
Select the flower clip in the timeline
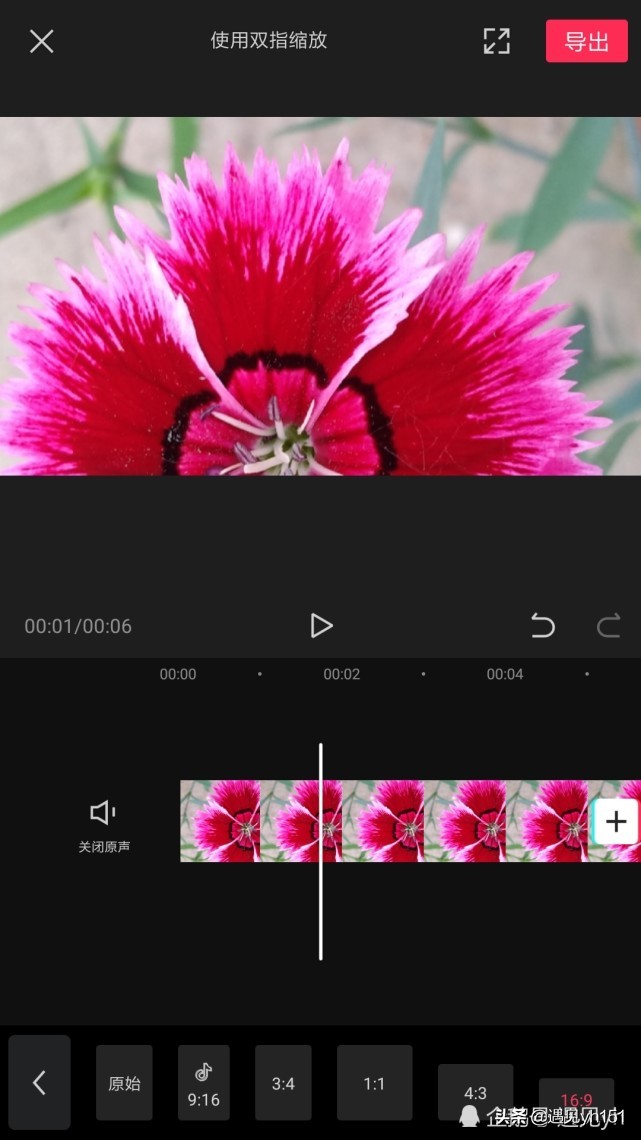[411, 822]
